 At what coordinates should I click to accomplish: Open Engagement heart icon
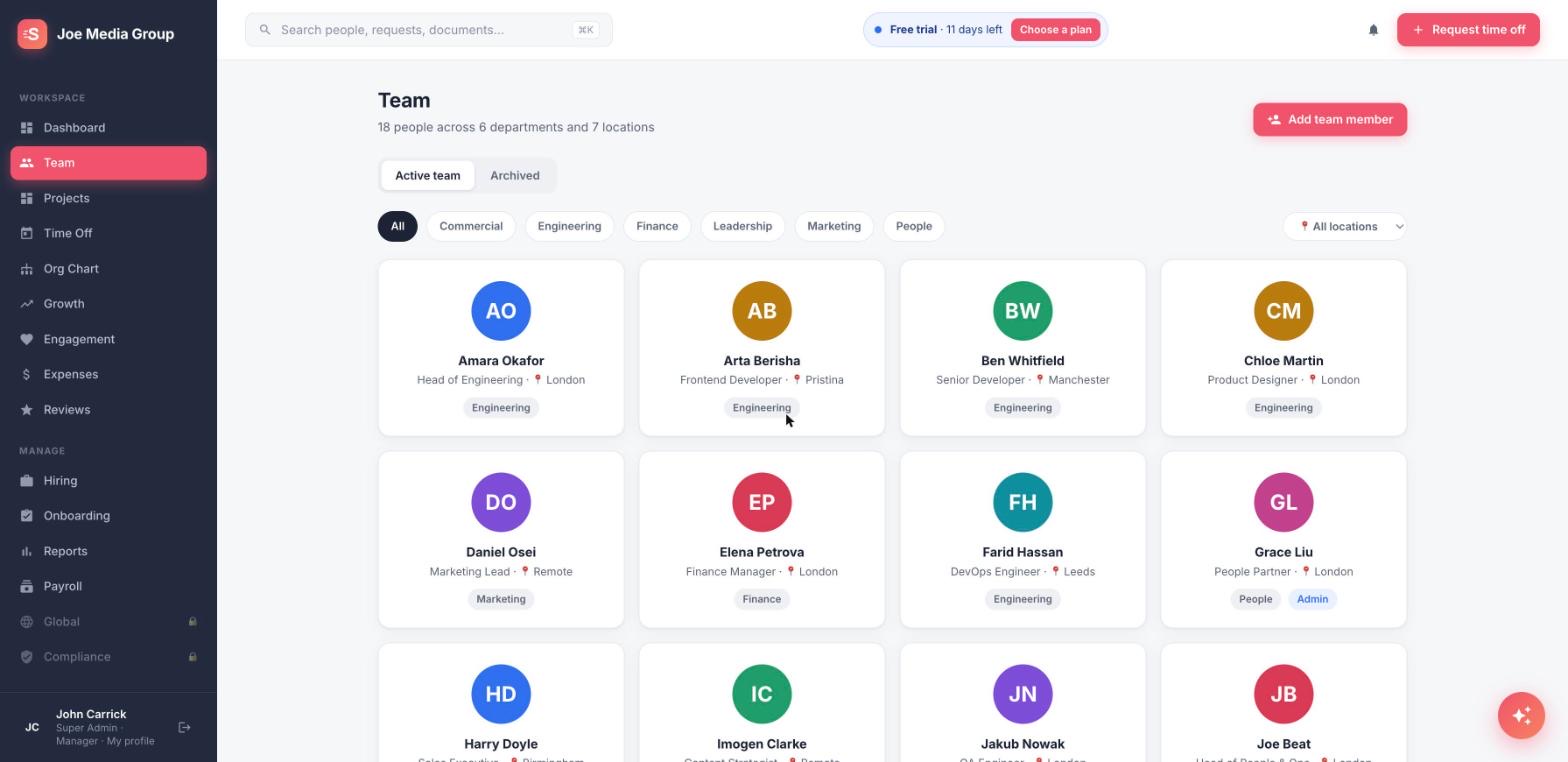coord(27,339)
